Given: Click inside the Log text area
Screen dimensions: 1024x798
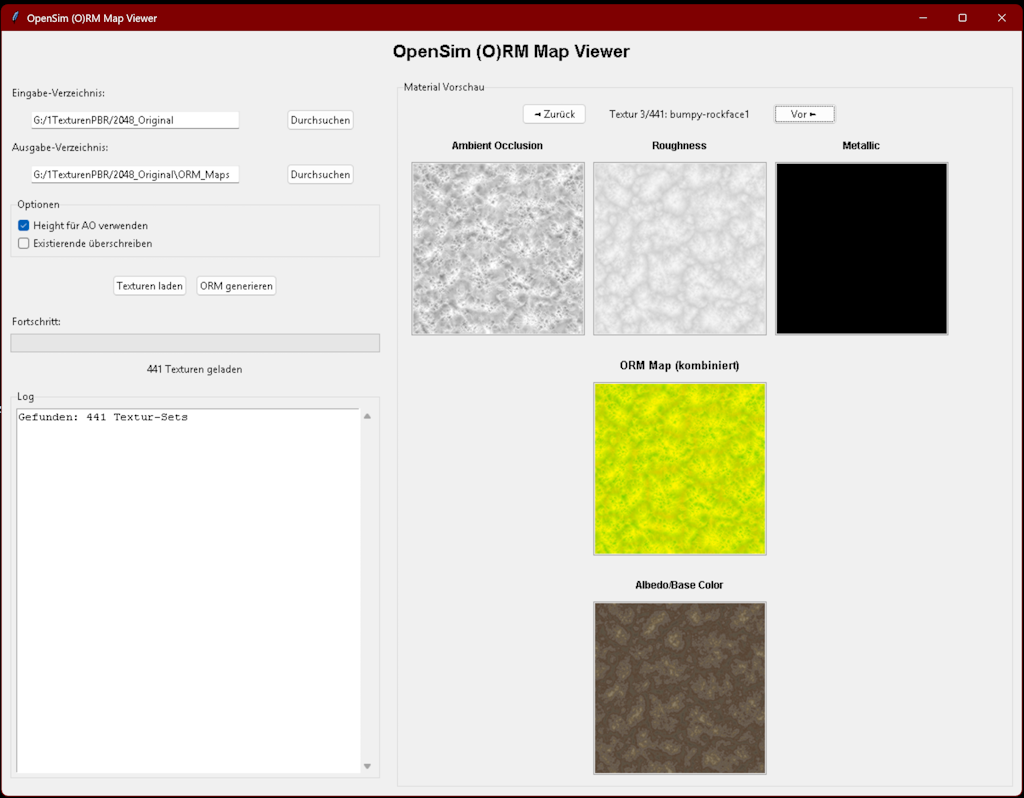Looking at the screenshot, I should (x=188, y=590).
